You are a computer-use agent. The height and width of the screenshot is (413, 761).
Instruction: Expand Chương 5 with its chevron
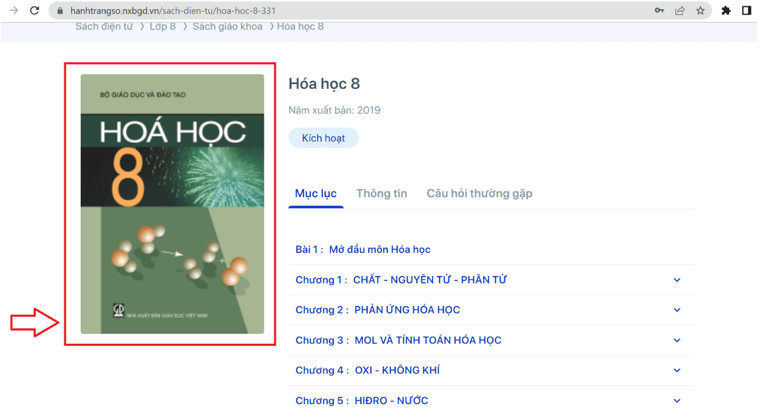coord(677,401)
